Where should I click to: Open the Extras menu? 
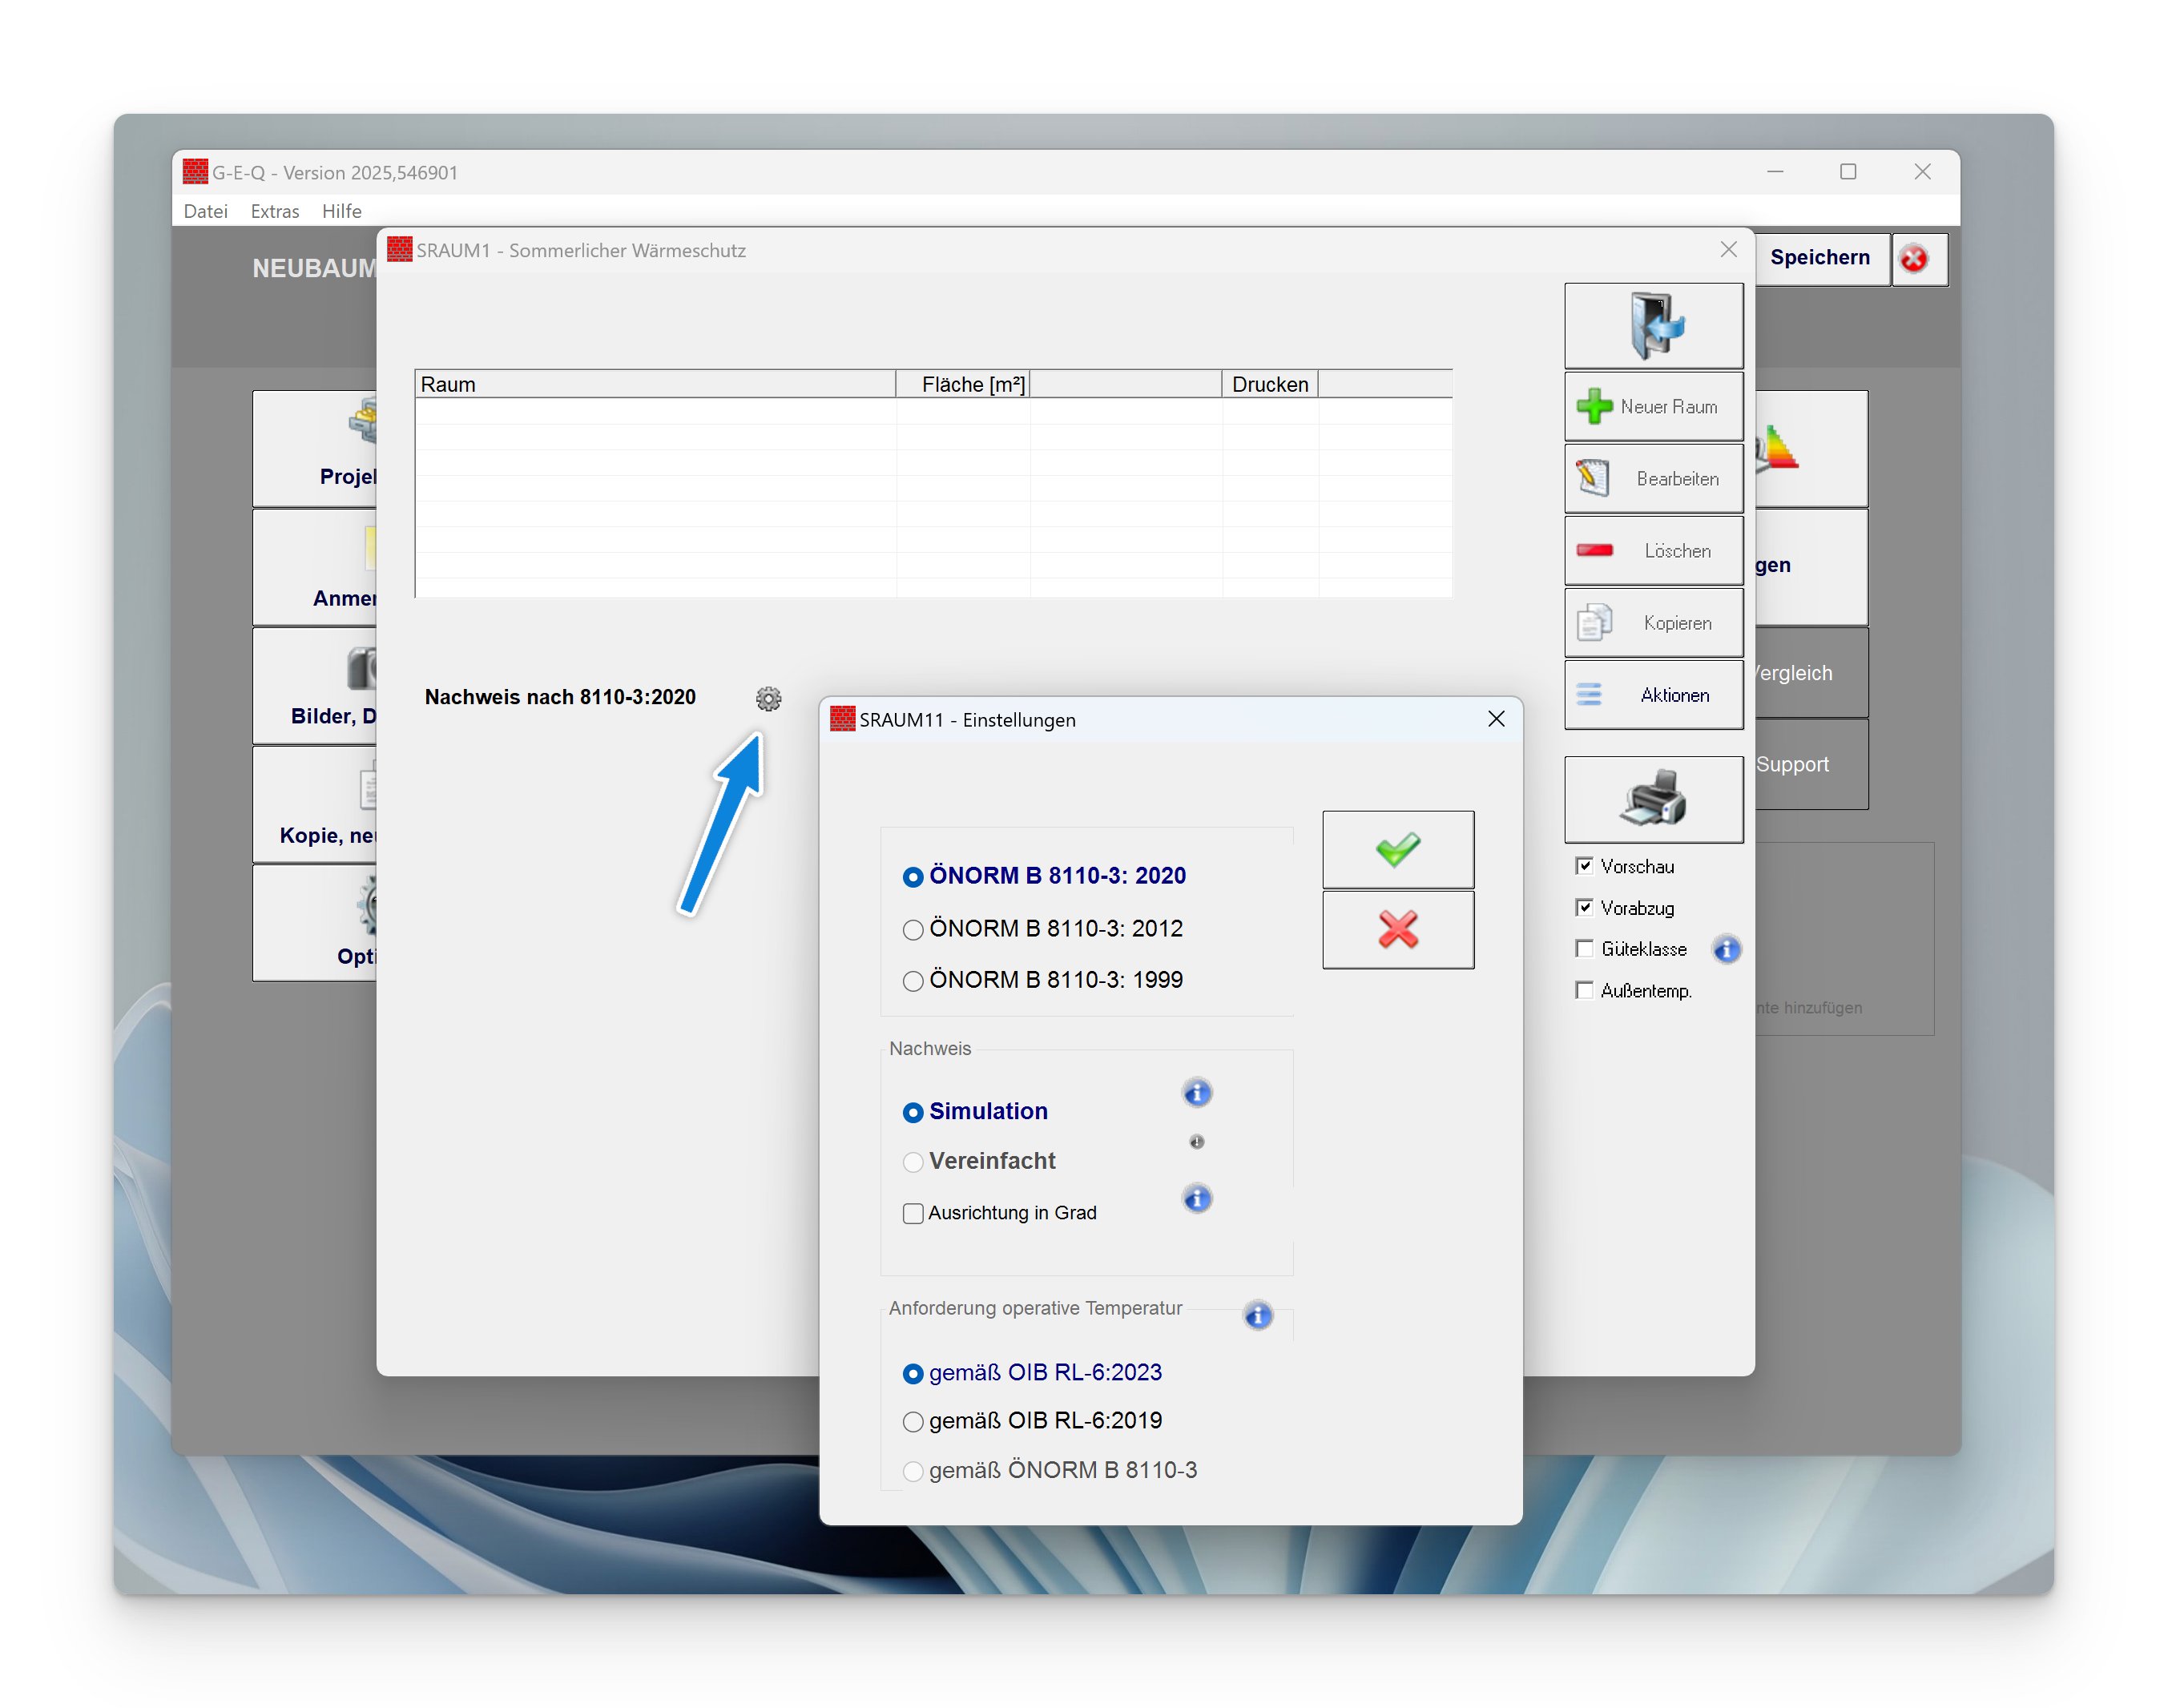tap(274, 211)
